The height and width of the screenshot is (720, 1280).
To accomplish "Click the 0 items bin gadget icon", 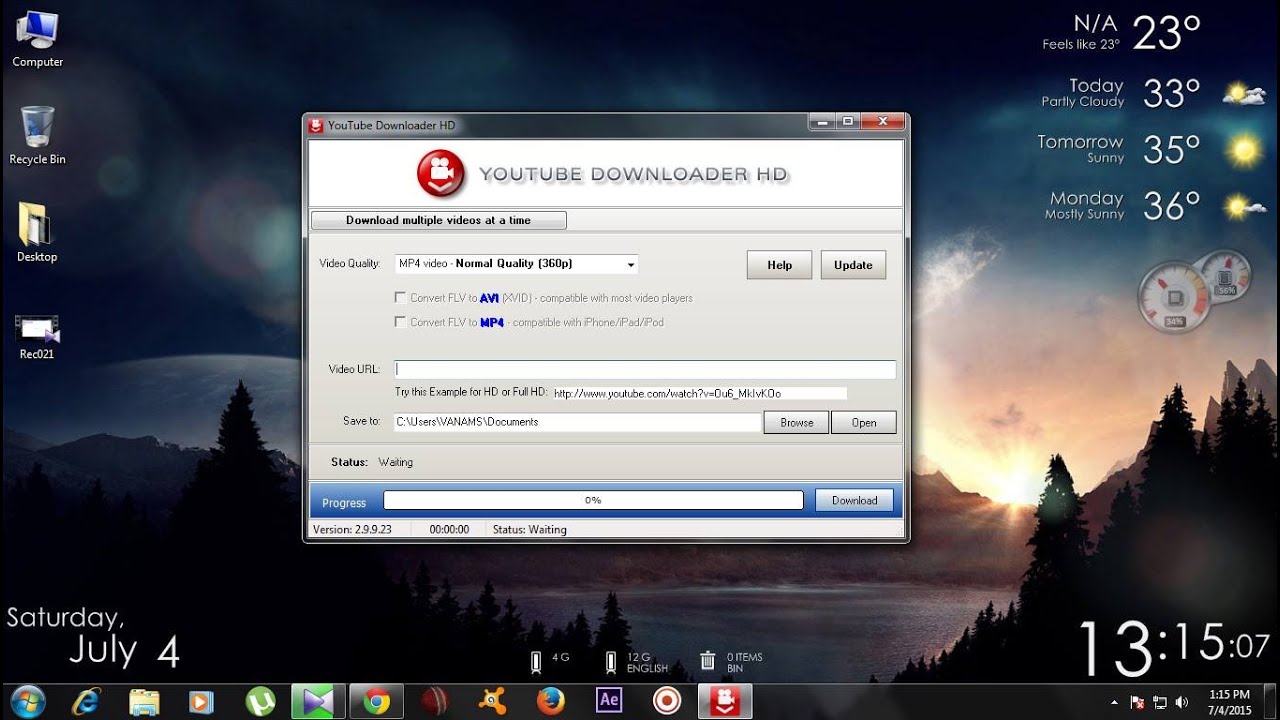I will 708,661.
